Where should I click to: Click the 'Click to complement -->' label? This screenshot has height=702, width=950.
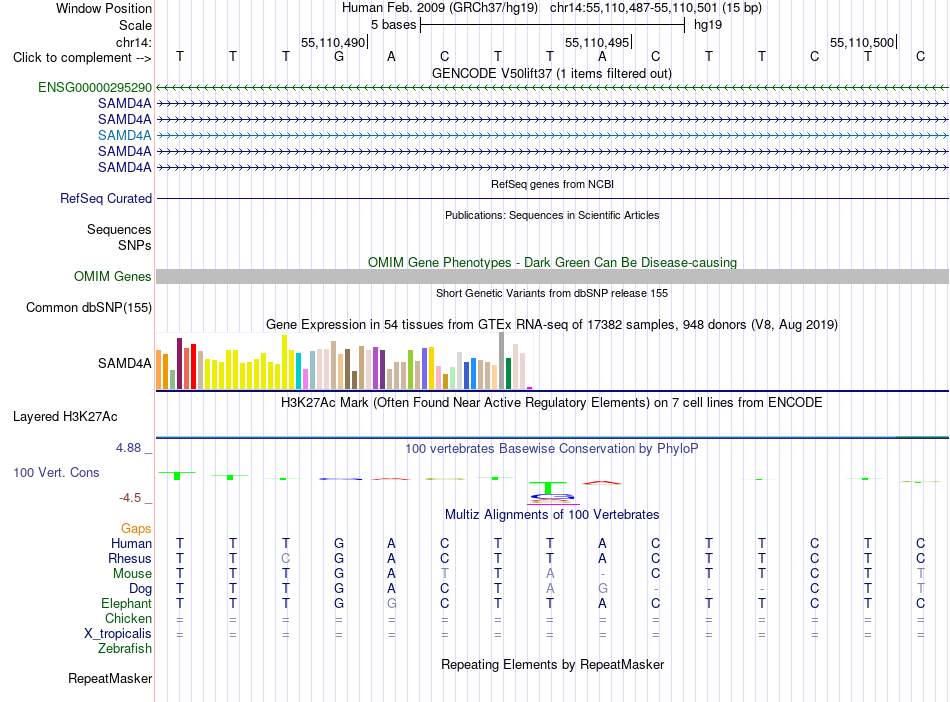coord(82,58)
